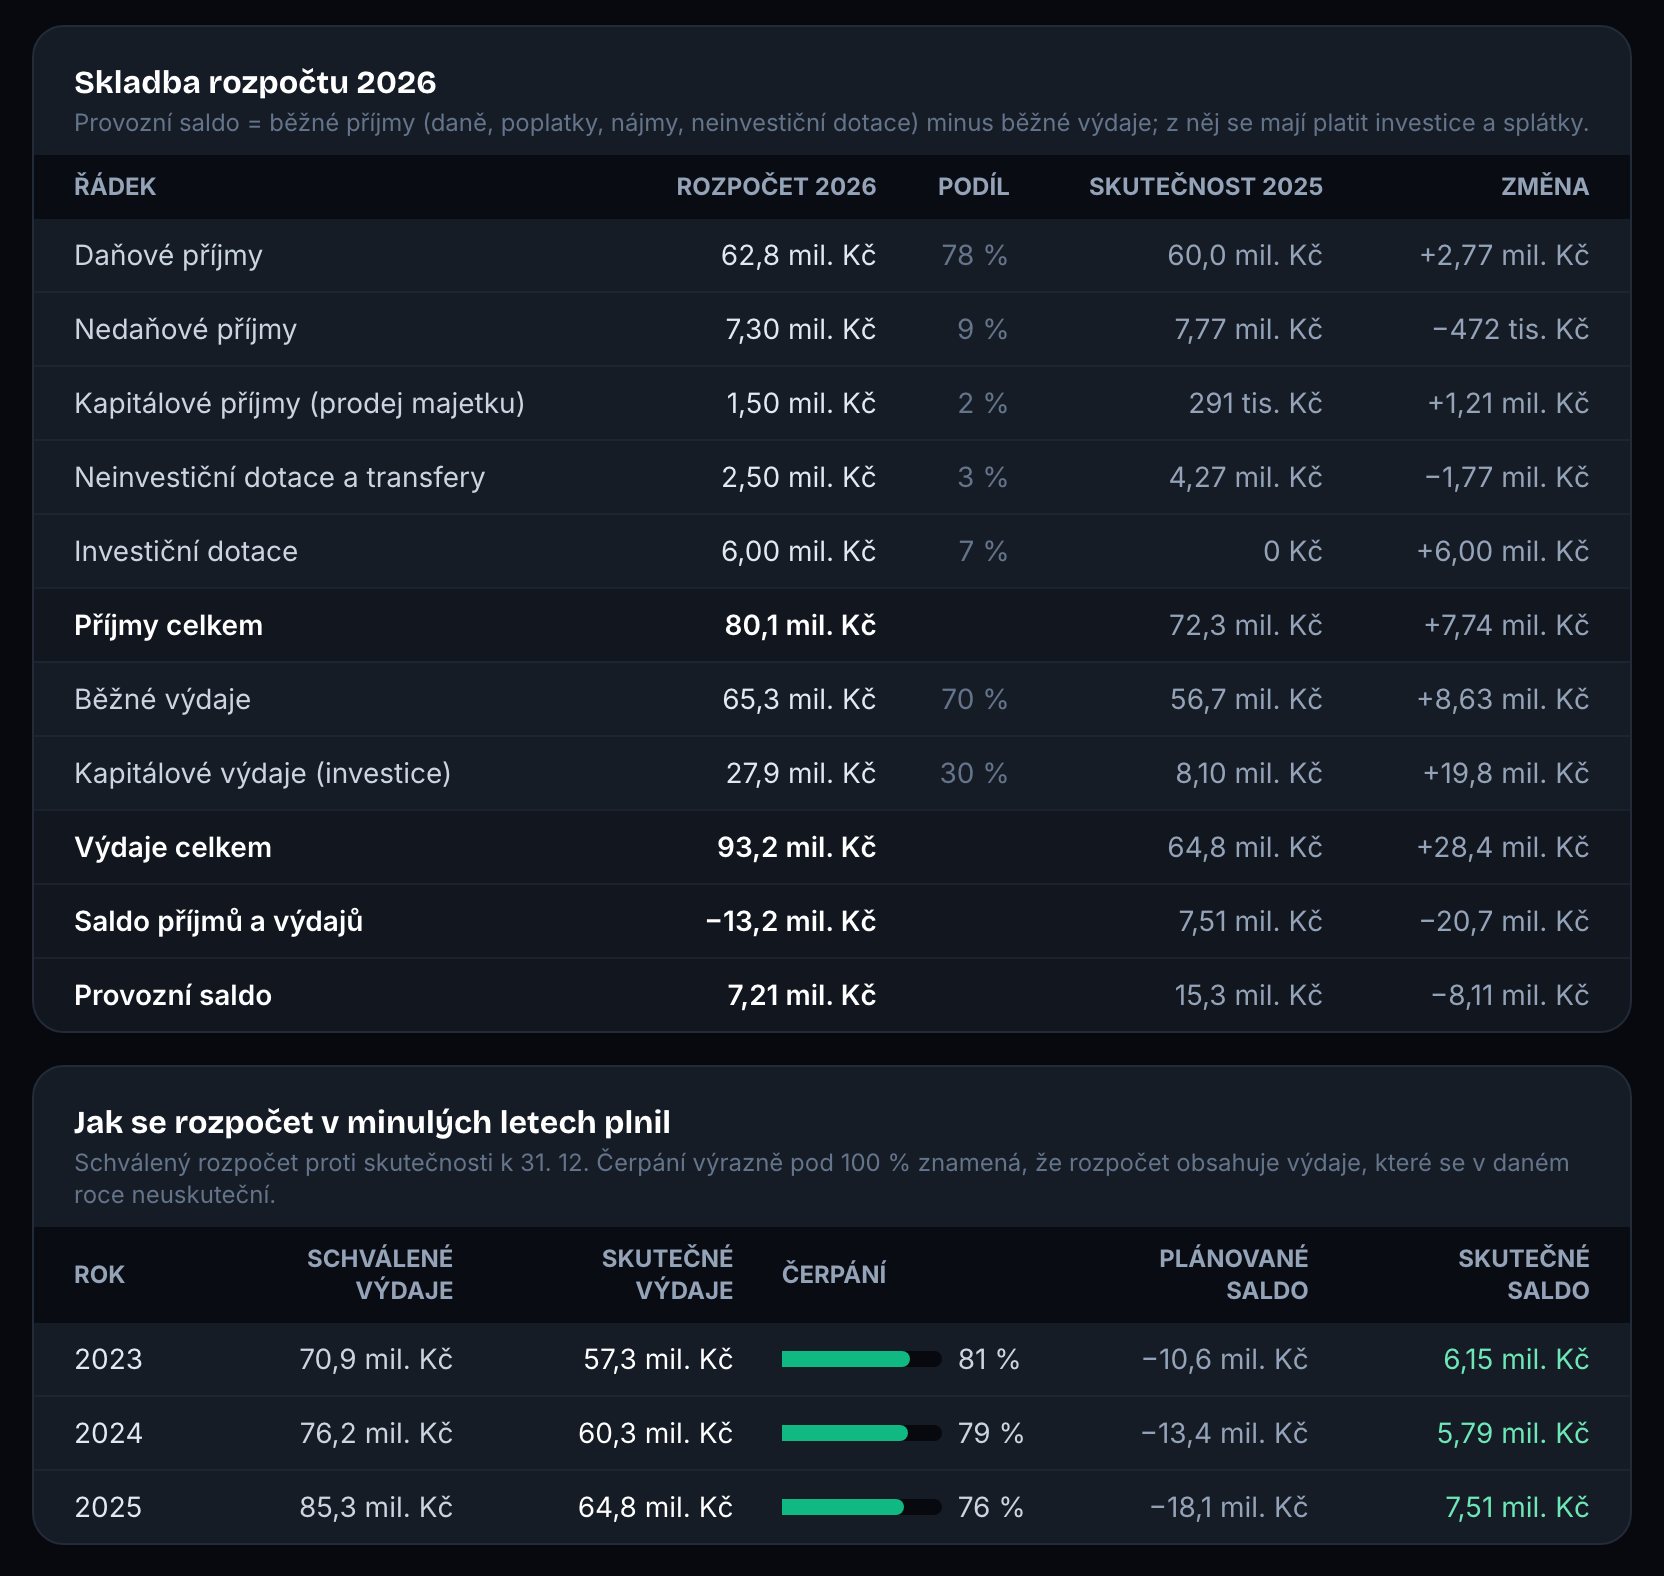Viewport: 1664px width, 1576px height.
Task: Select the 70,9 mil. Kč approved spending
Action: pos(376,1360)
